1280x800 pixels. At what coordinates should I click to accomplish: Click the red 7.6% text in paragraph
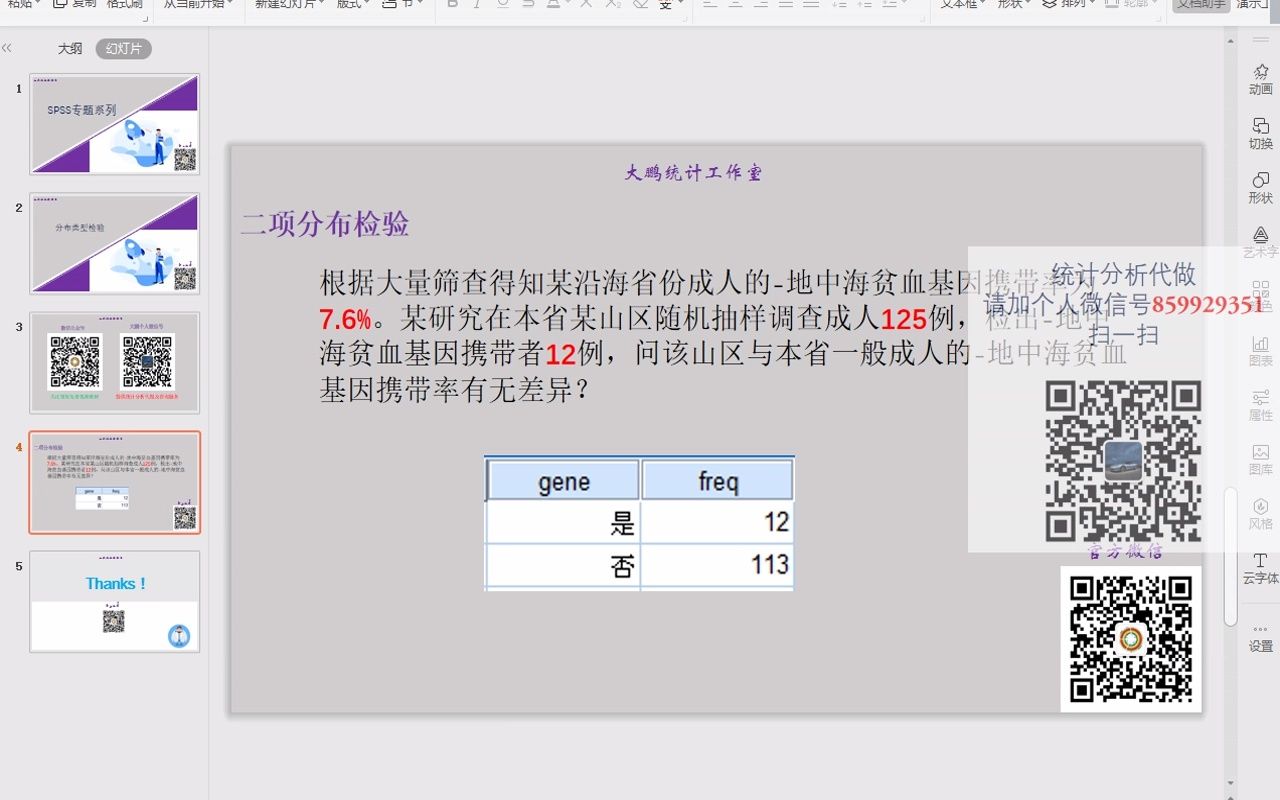tap(345, 319)
